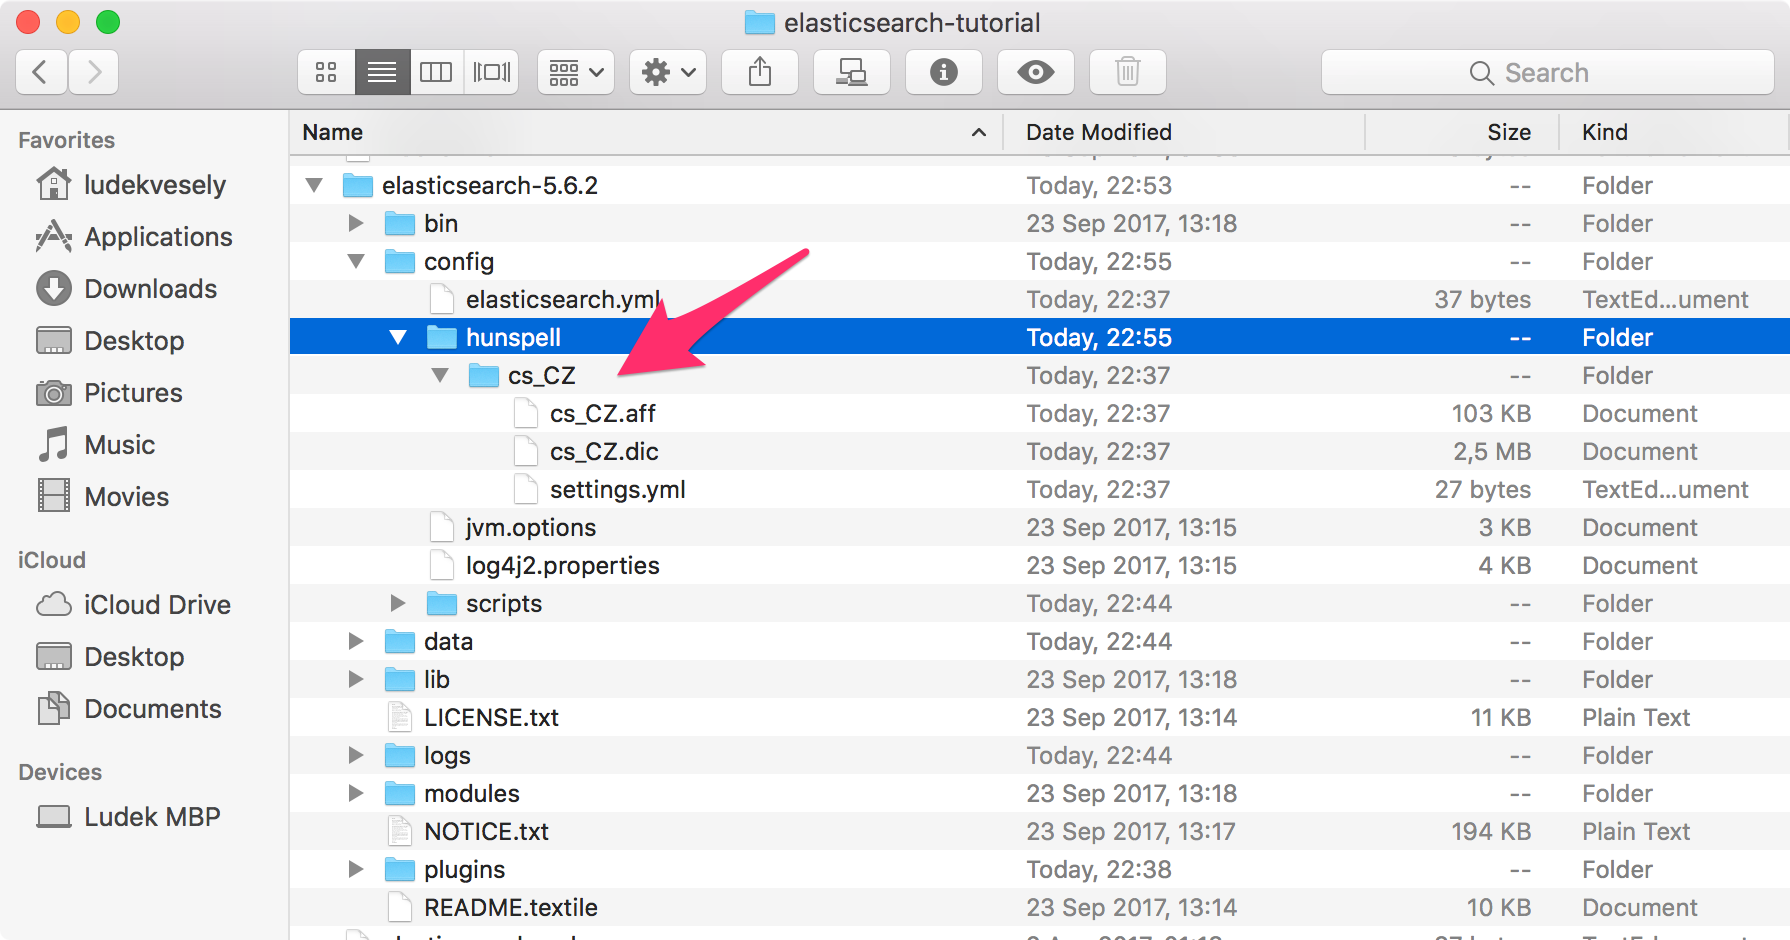
Task: Click the modules folder icon
Action: [x=400, y=793]
